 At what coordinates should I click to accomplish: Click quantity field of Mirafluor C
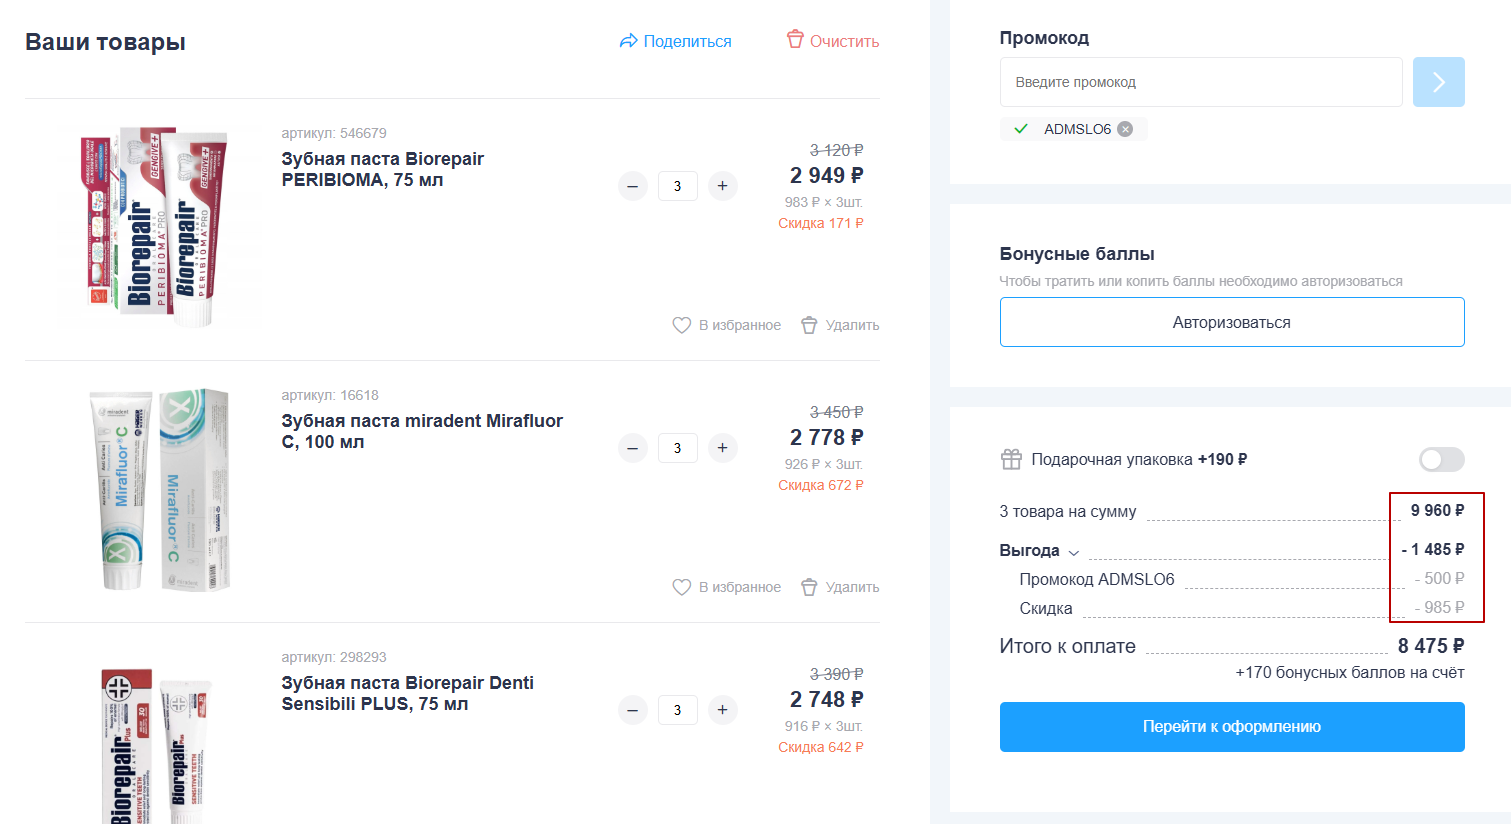[677, 448]
